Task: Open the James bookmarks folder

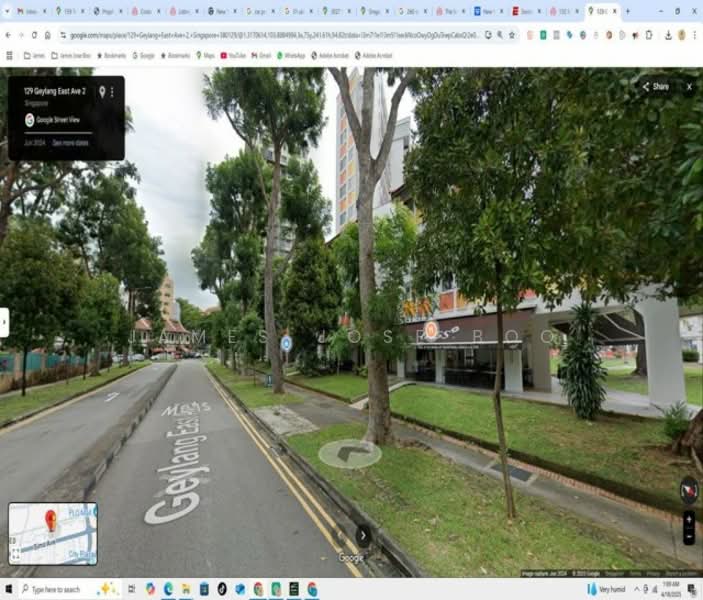Action: [x=35, y=56]
